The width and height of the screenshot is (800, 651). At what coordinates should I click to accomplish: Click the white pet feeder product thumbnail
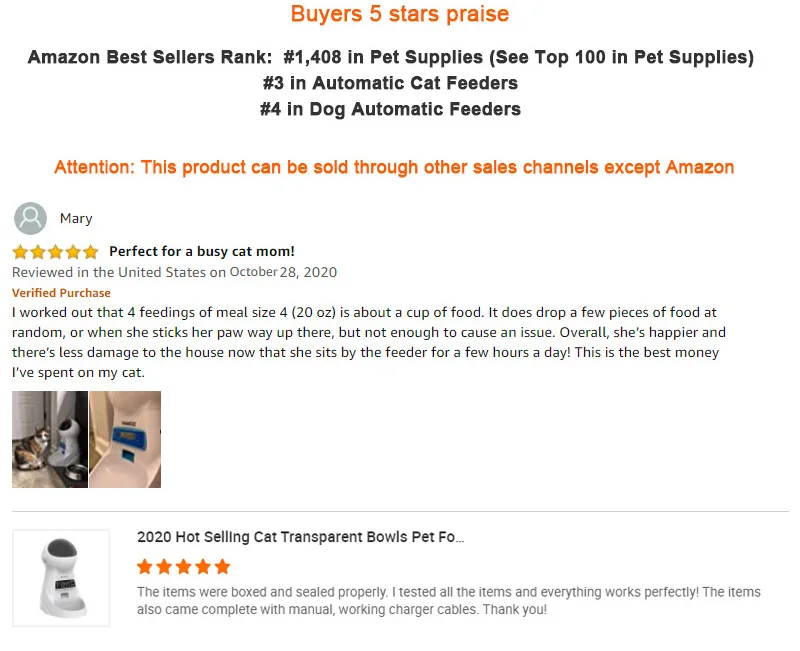pyautogui.click(x=61, y=577)
